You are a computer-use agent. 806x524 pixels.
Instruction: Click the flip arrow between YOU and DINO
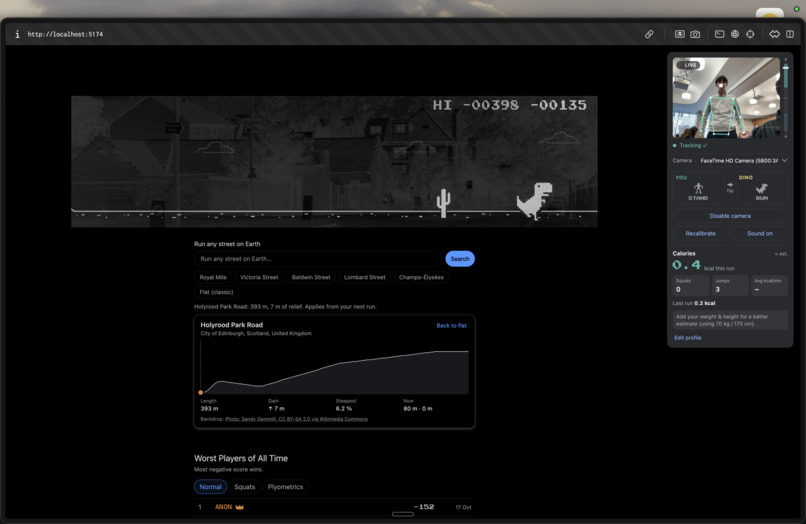[x=730, y=185]
